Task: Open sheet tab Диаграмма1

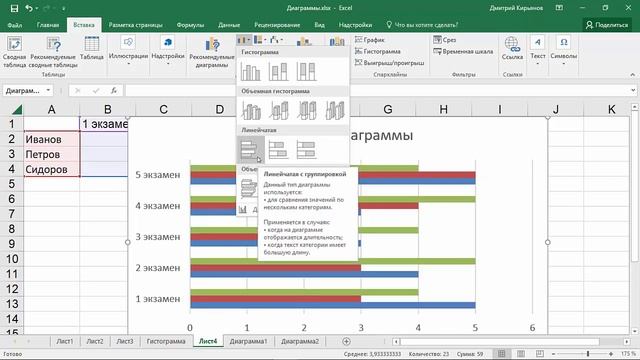Action: pos(248,341)
